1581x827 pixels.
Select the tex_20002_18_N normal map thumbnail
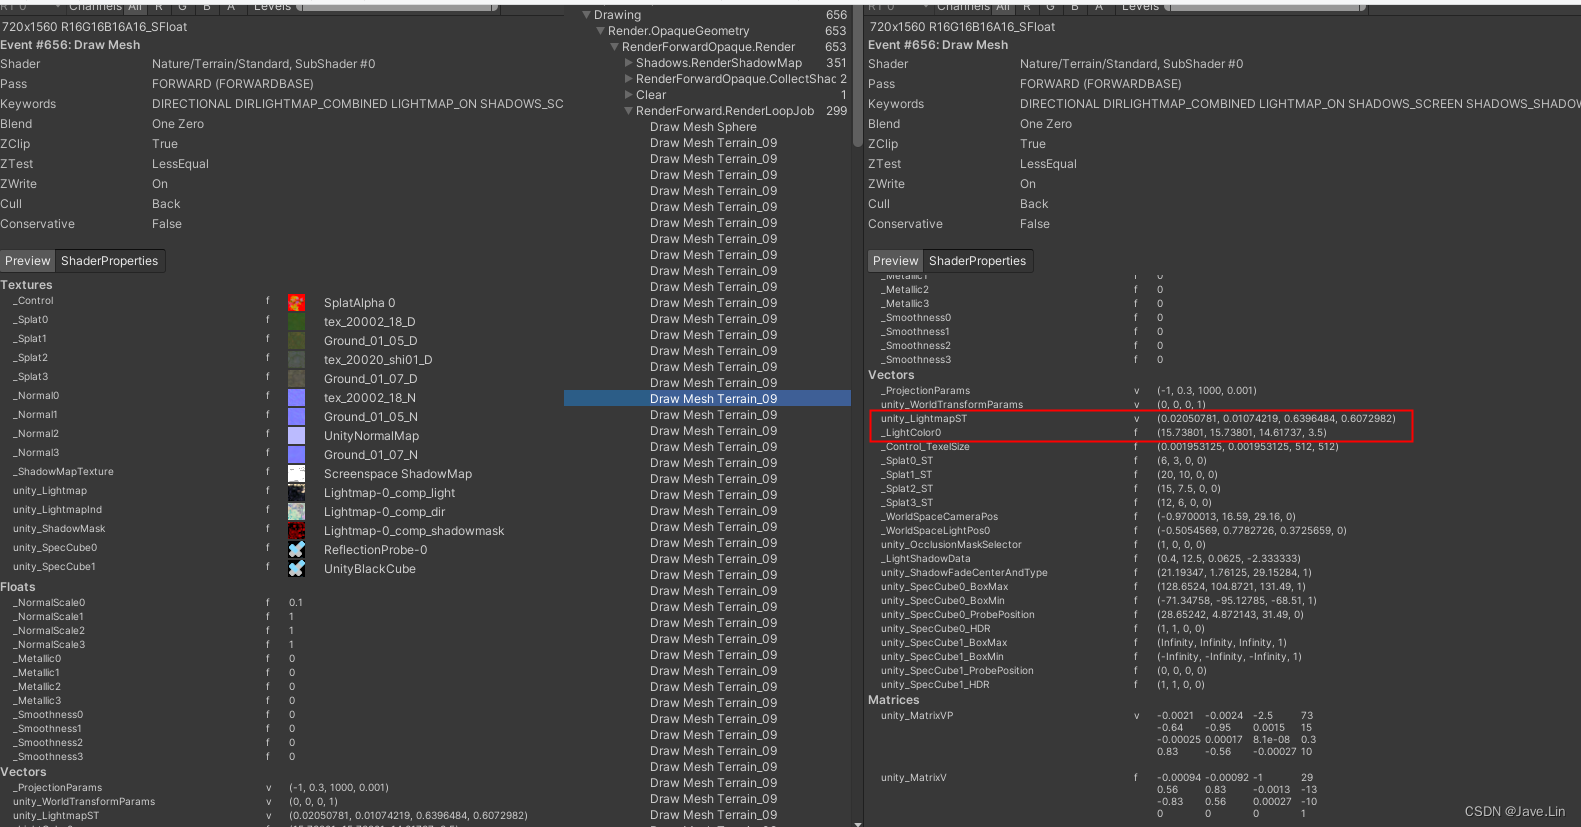coord(297,398)
